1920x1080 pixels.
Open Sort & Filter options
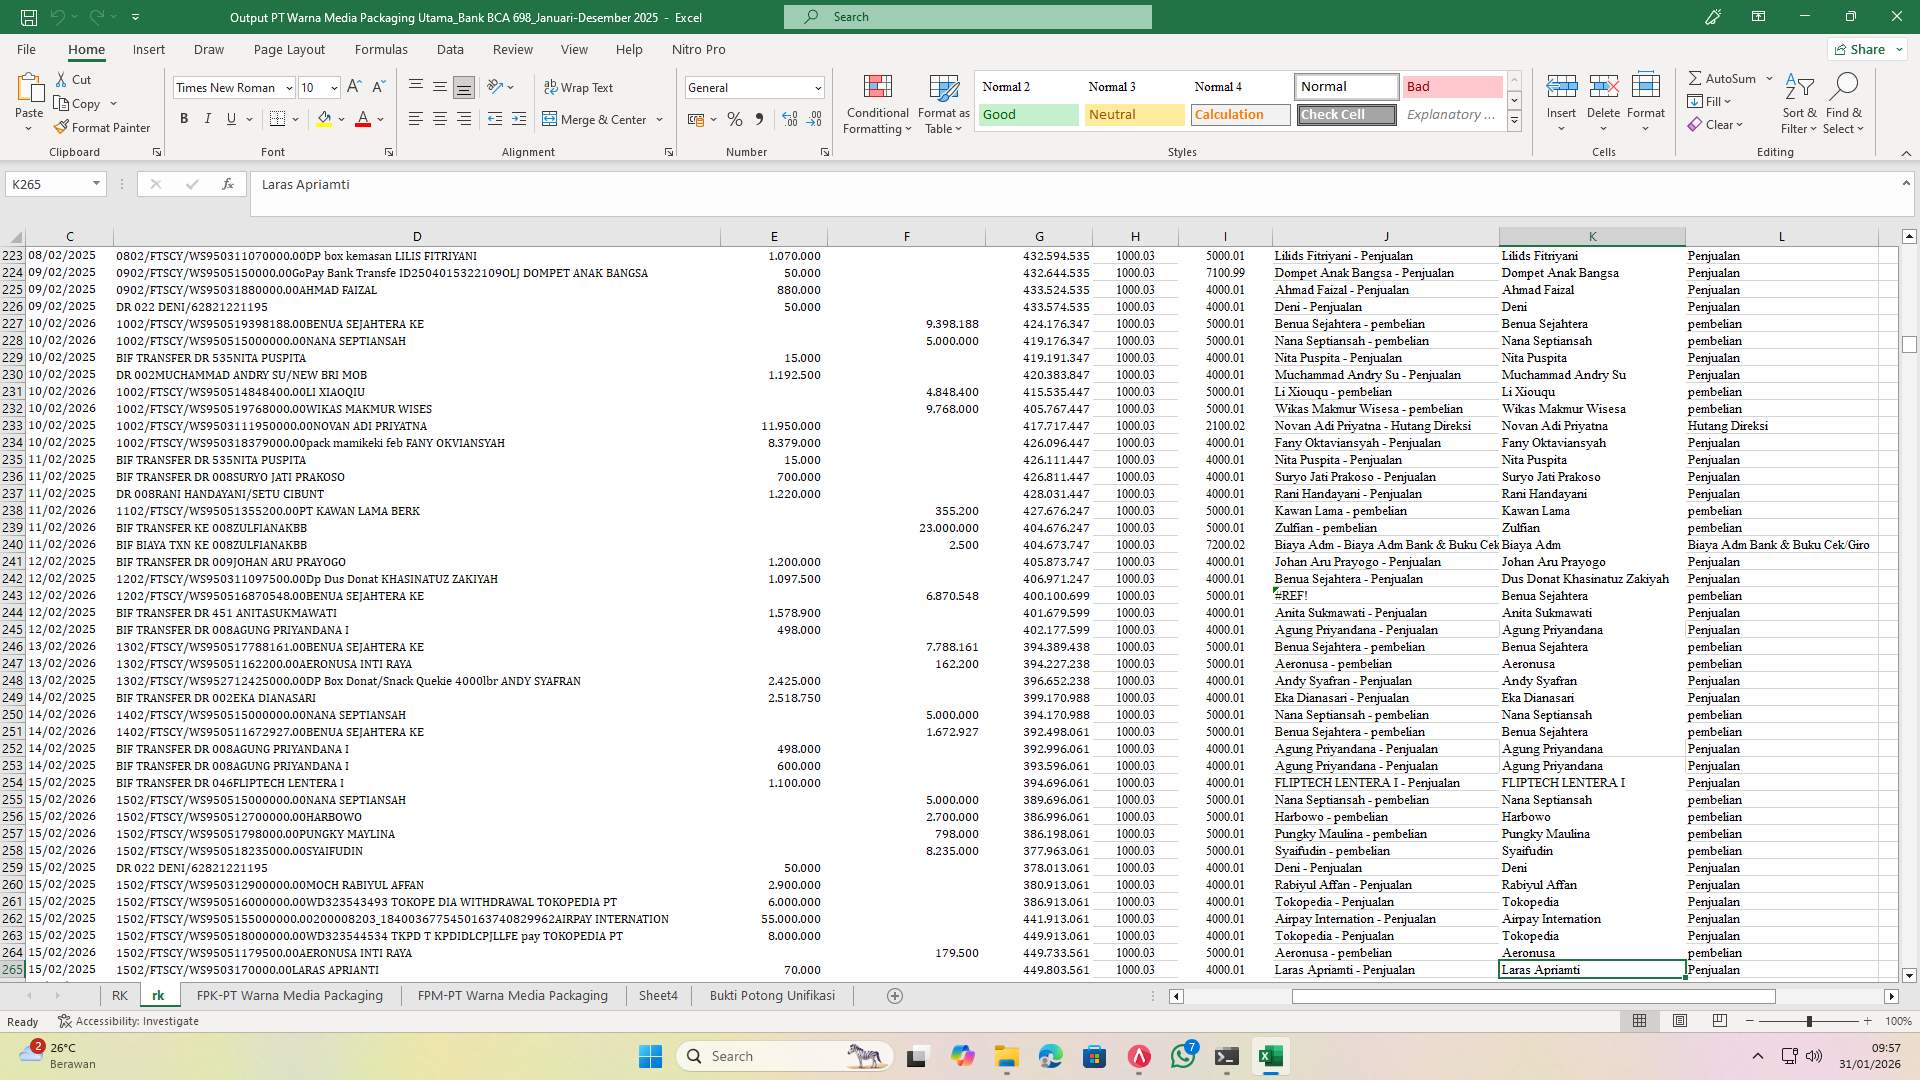[1798, 103]
